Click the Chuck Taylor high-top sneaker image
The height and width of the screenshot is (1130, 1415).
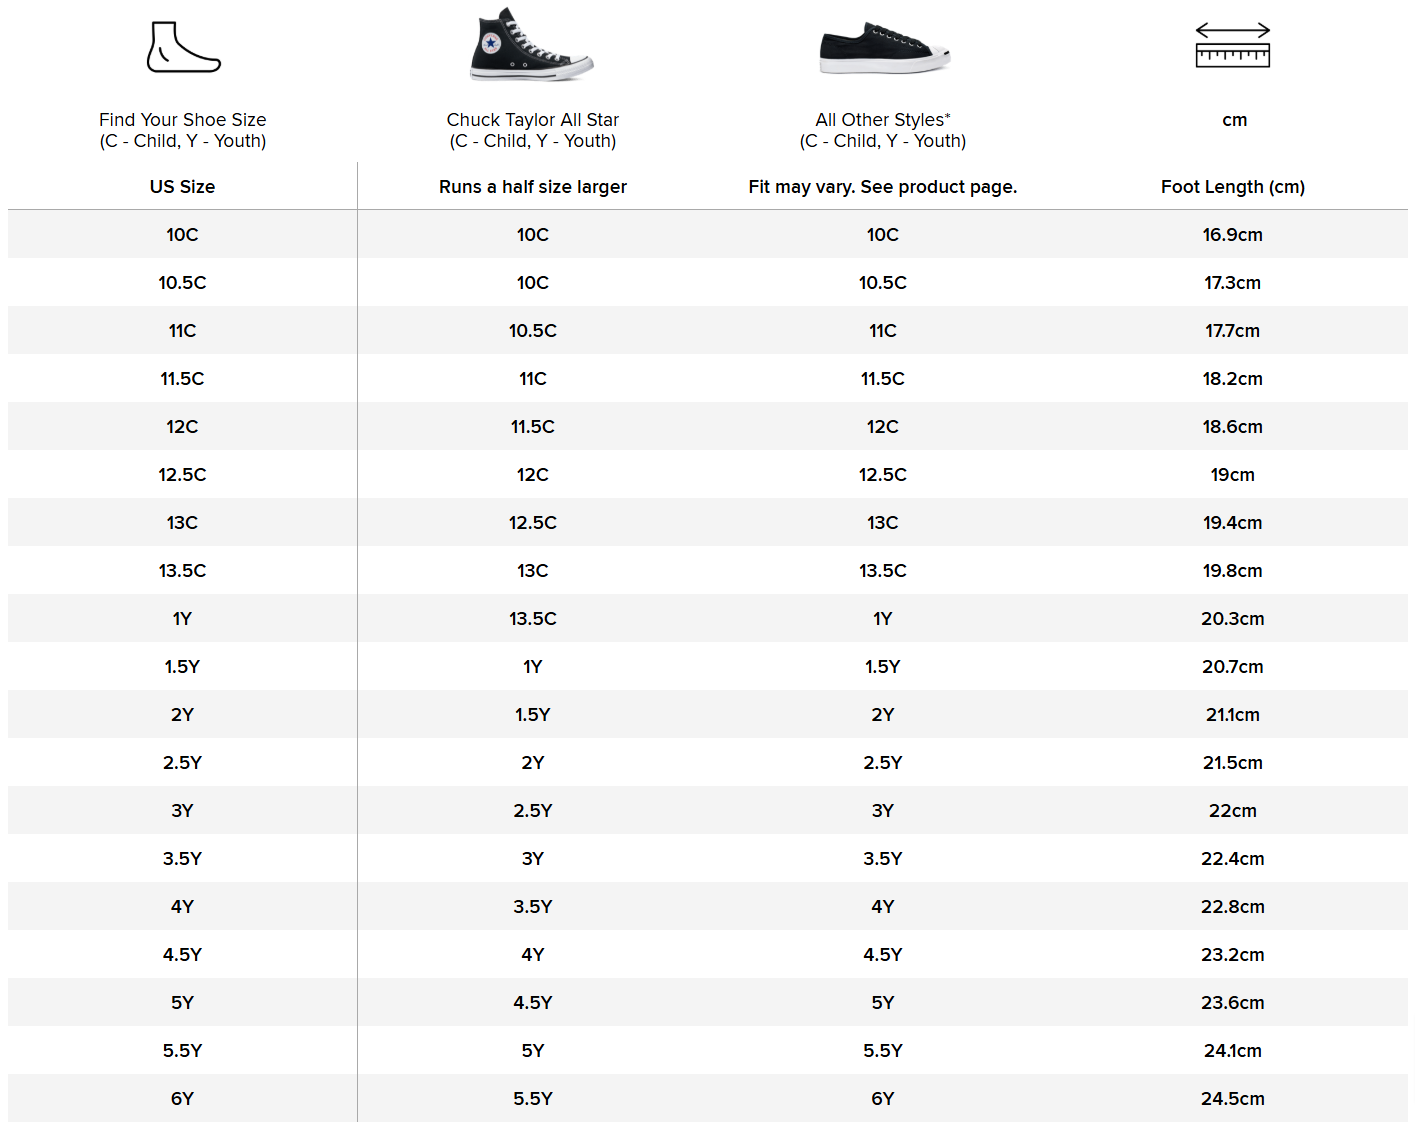[x=531, y=45]
